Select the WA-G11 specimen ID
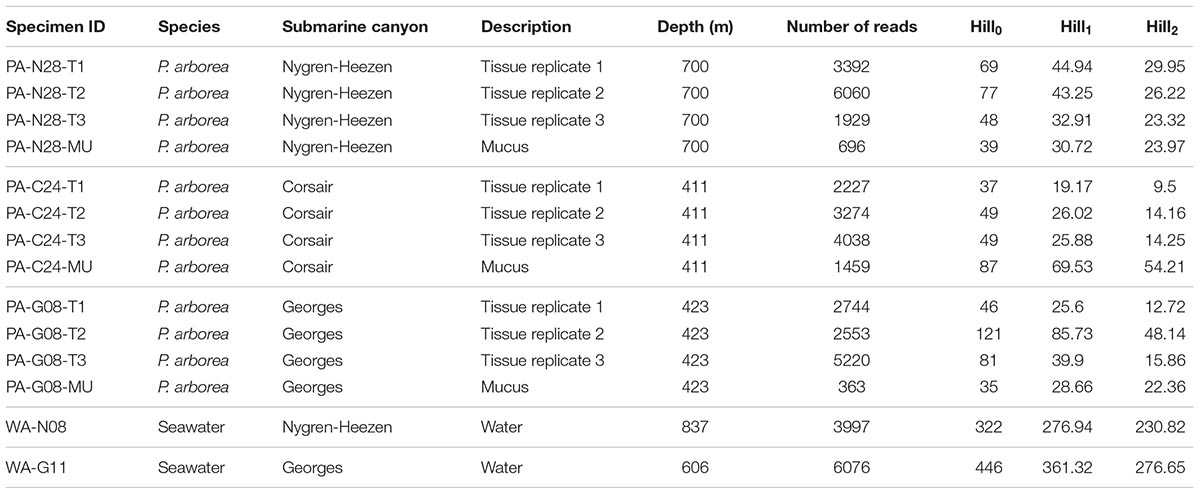This screenshot has width=1200, height=494. pyautogui.click(x=32, y=467)
